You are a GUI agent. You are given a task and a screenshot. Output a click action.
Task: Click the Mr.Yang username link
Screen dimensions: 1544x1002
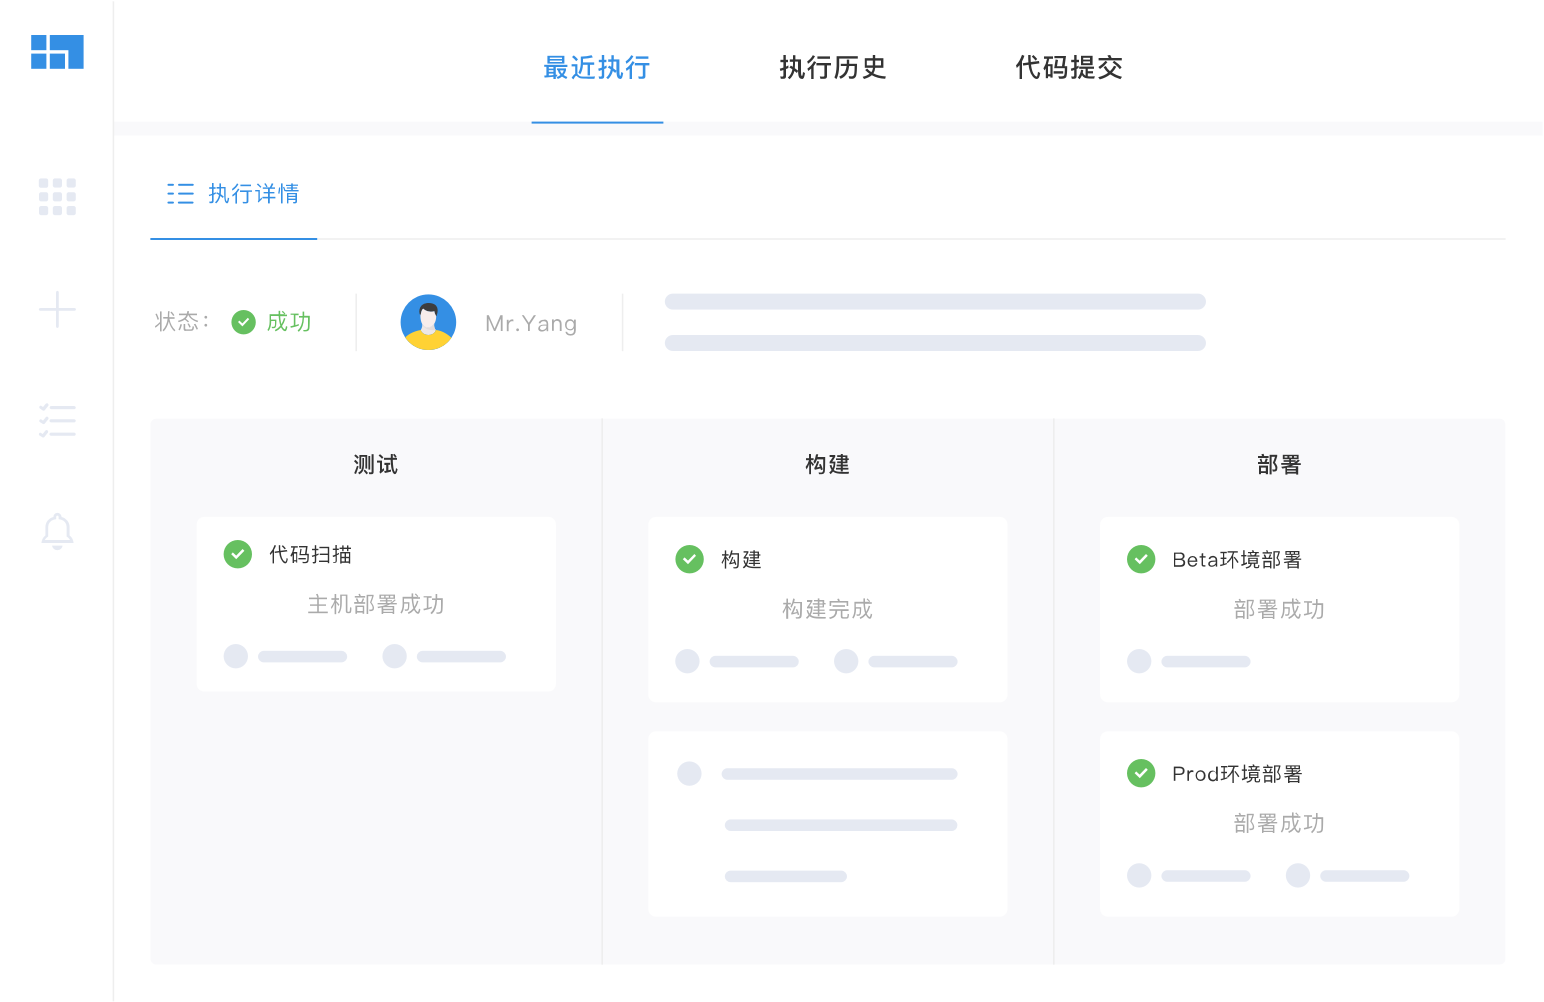tap(531, 324)
